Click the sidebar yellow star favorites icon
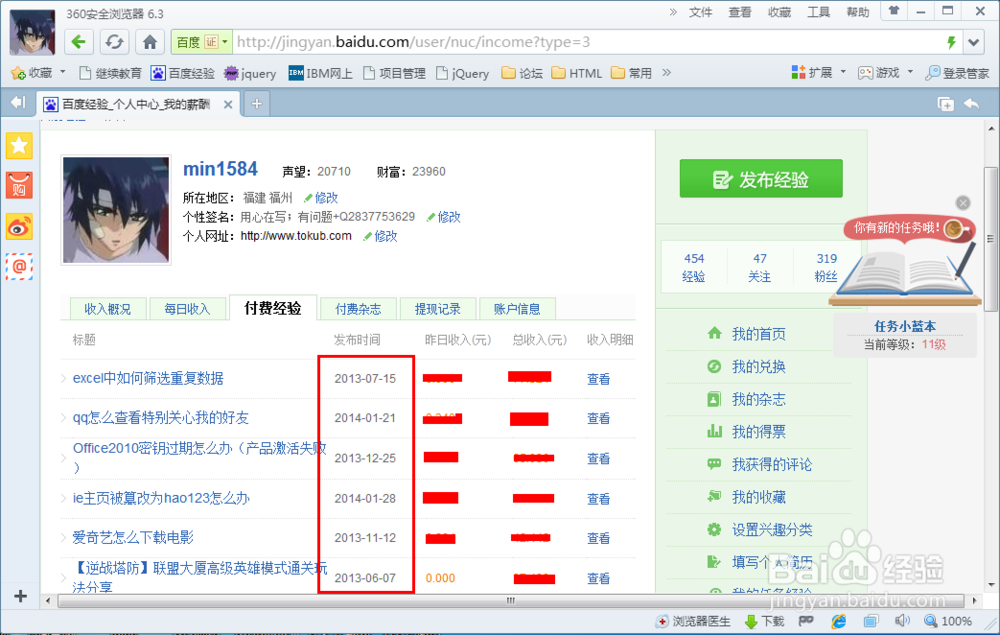This screenshot has height=635, width=1000. (19, 145)
